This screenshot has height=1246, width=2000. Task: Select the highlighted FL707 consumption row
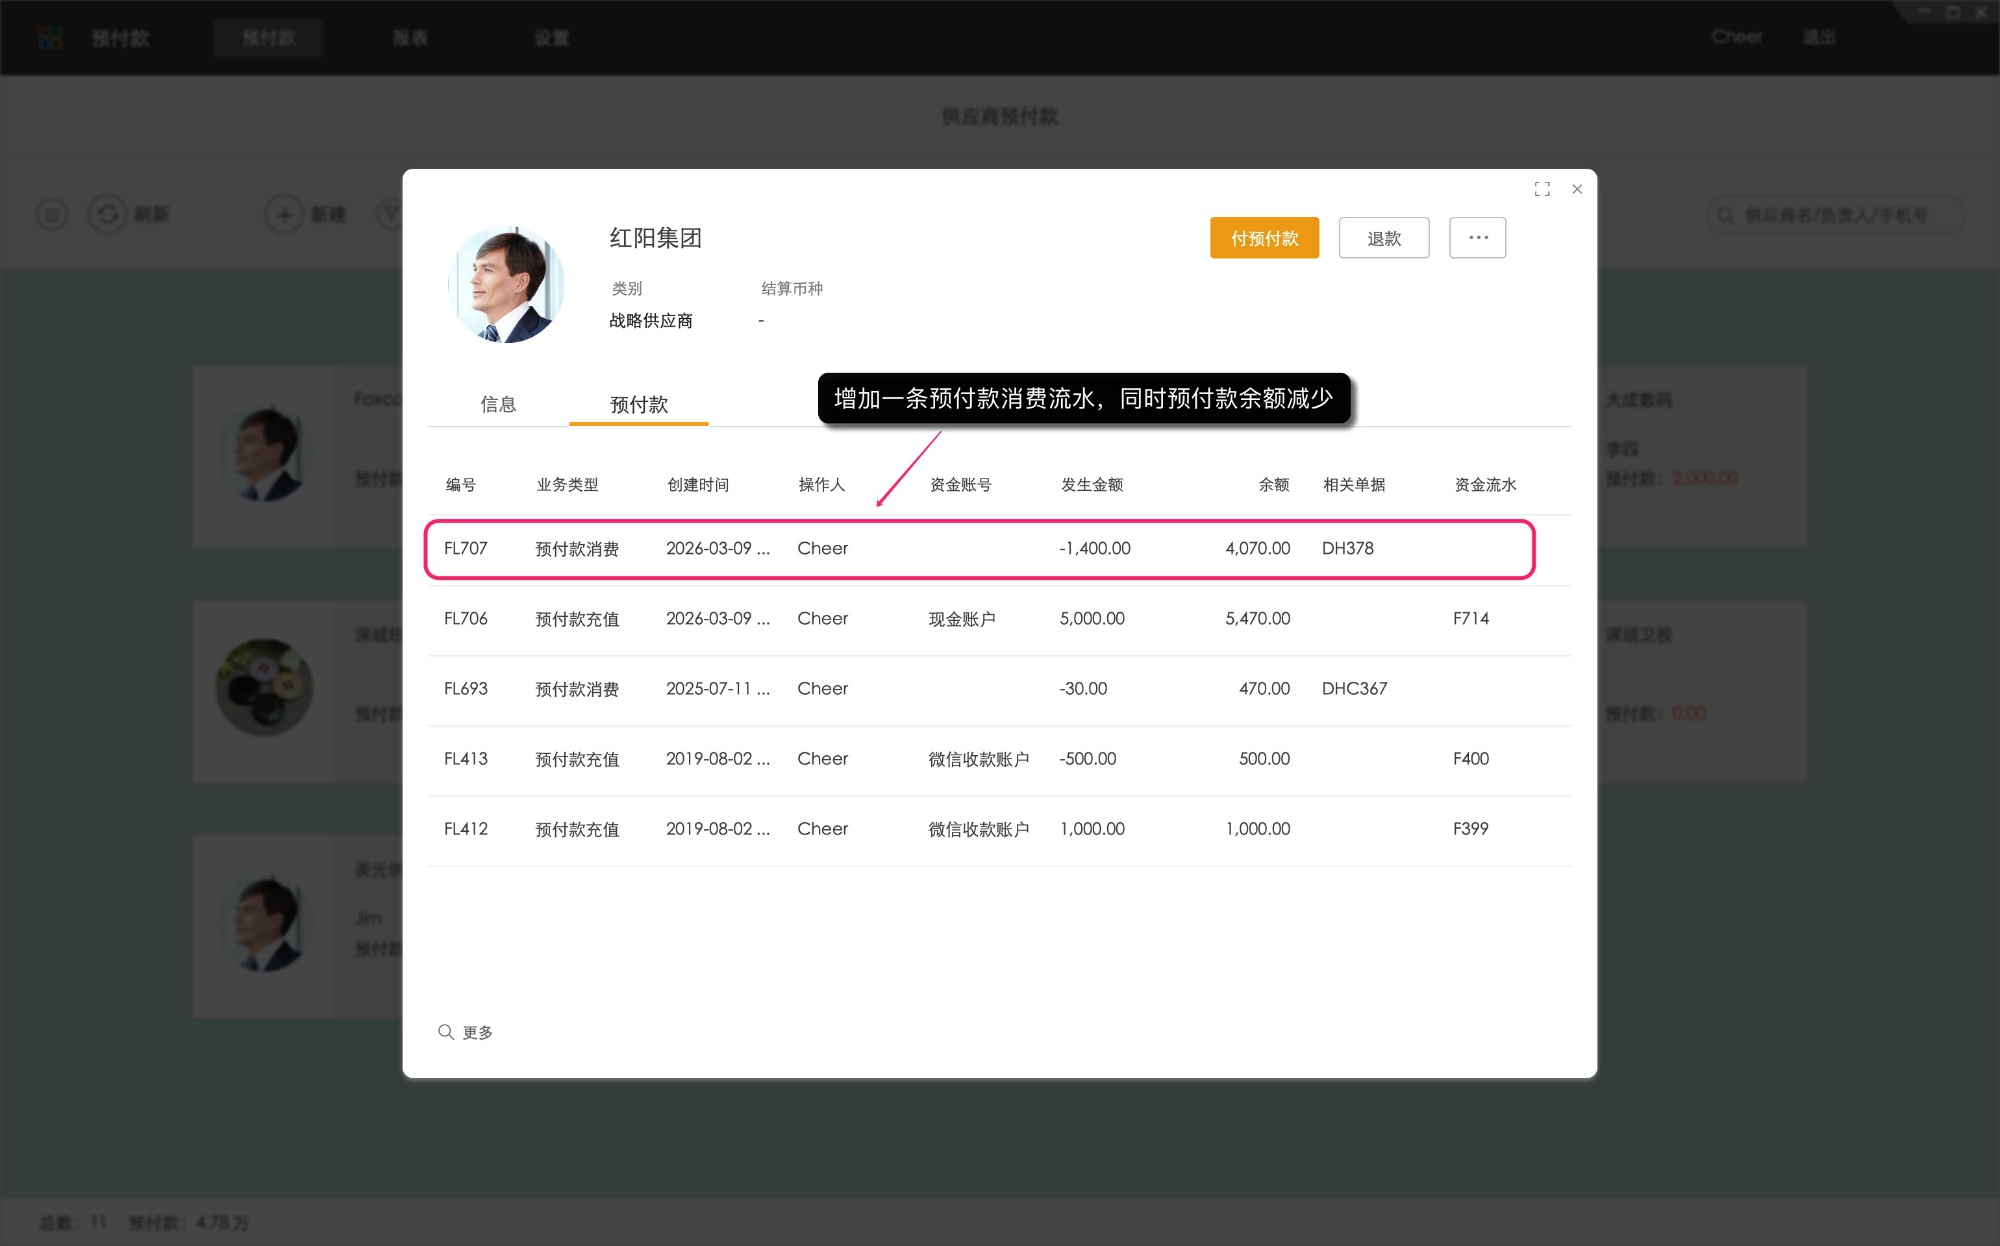[x=980, y=549]
